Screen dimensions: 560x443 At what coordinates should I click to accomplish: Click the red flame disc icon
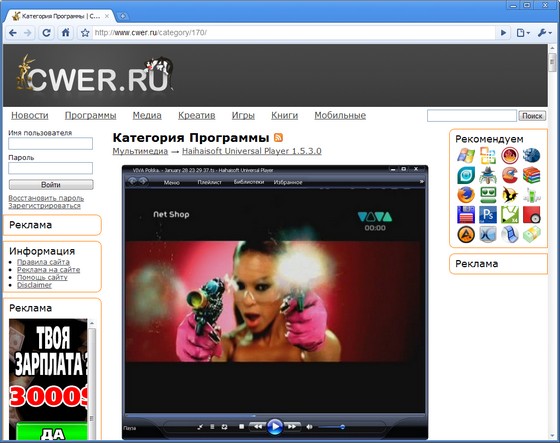click(x=510, y=155)
